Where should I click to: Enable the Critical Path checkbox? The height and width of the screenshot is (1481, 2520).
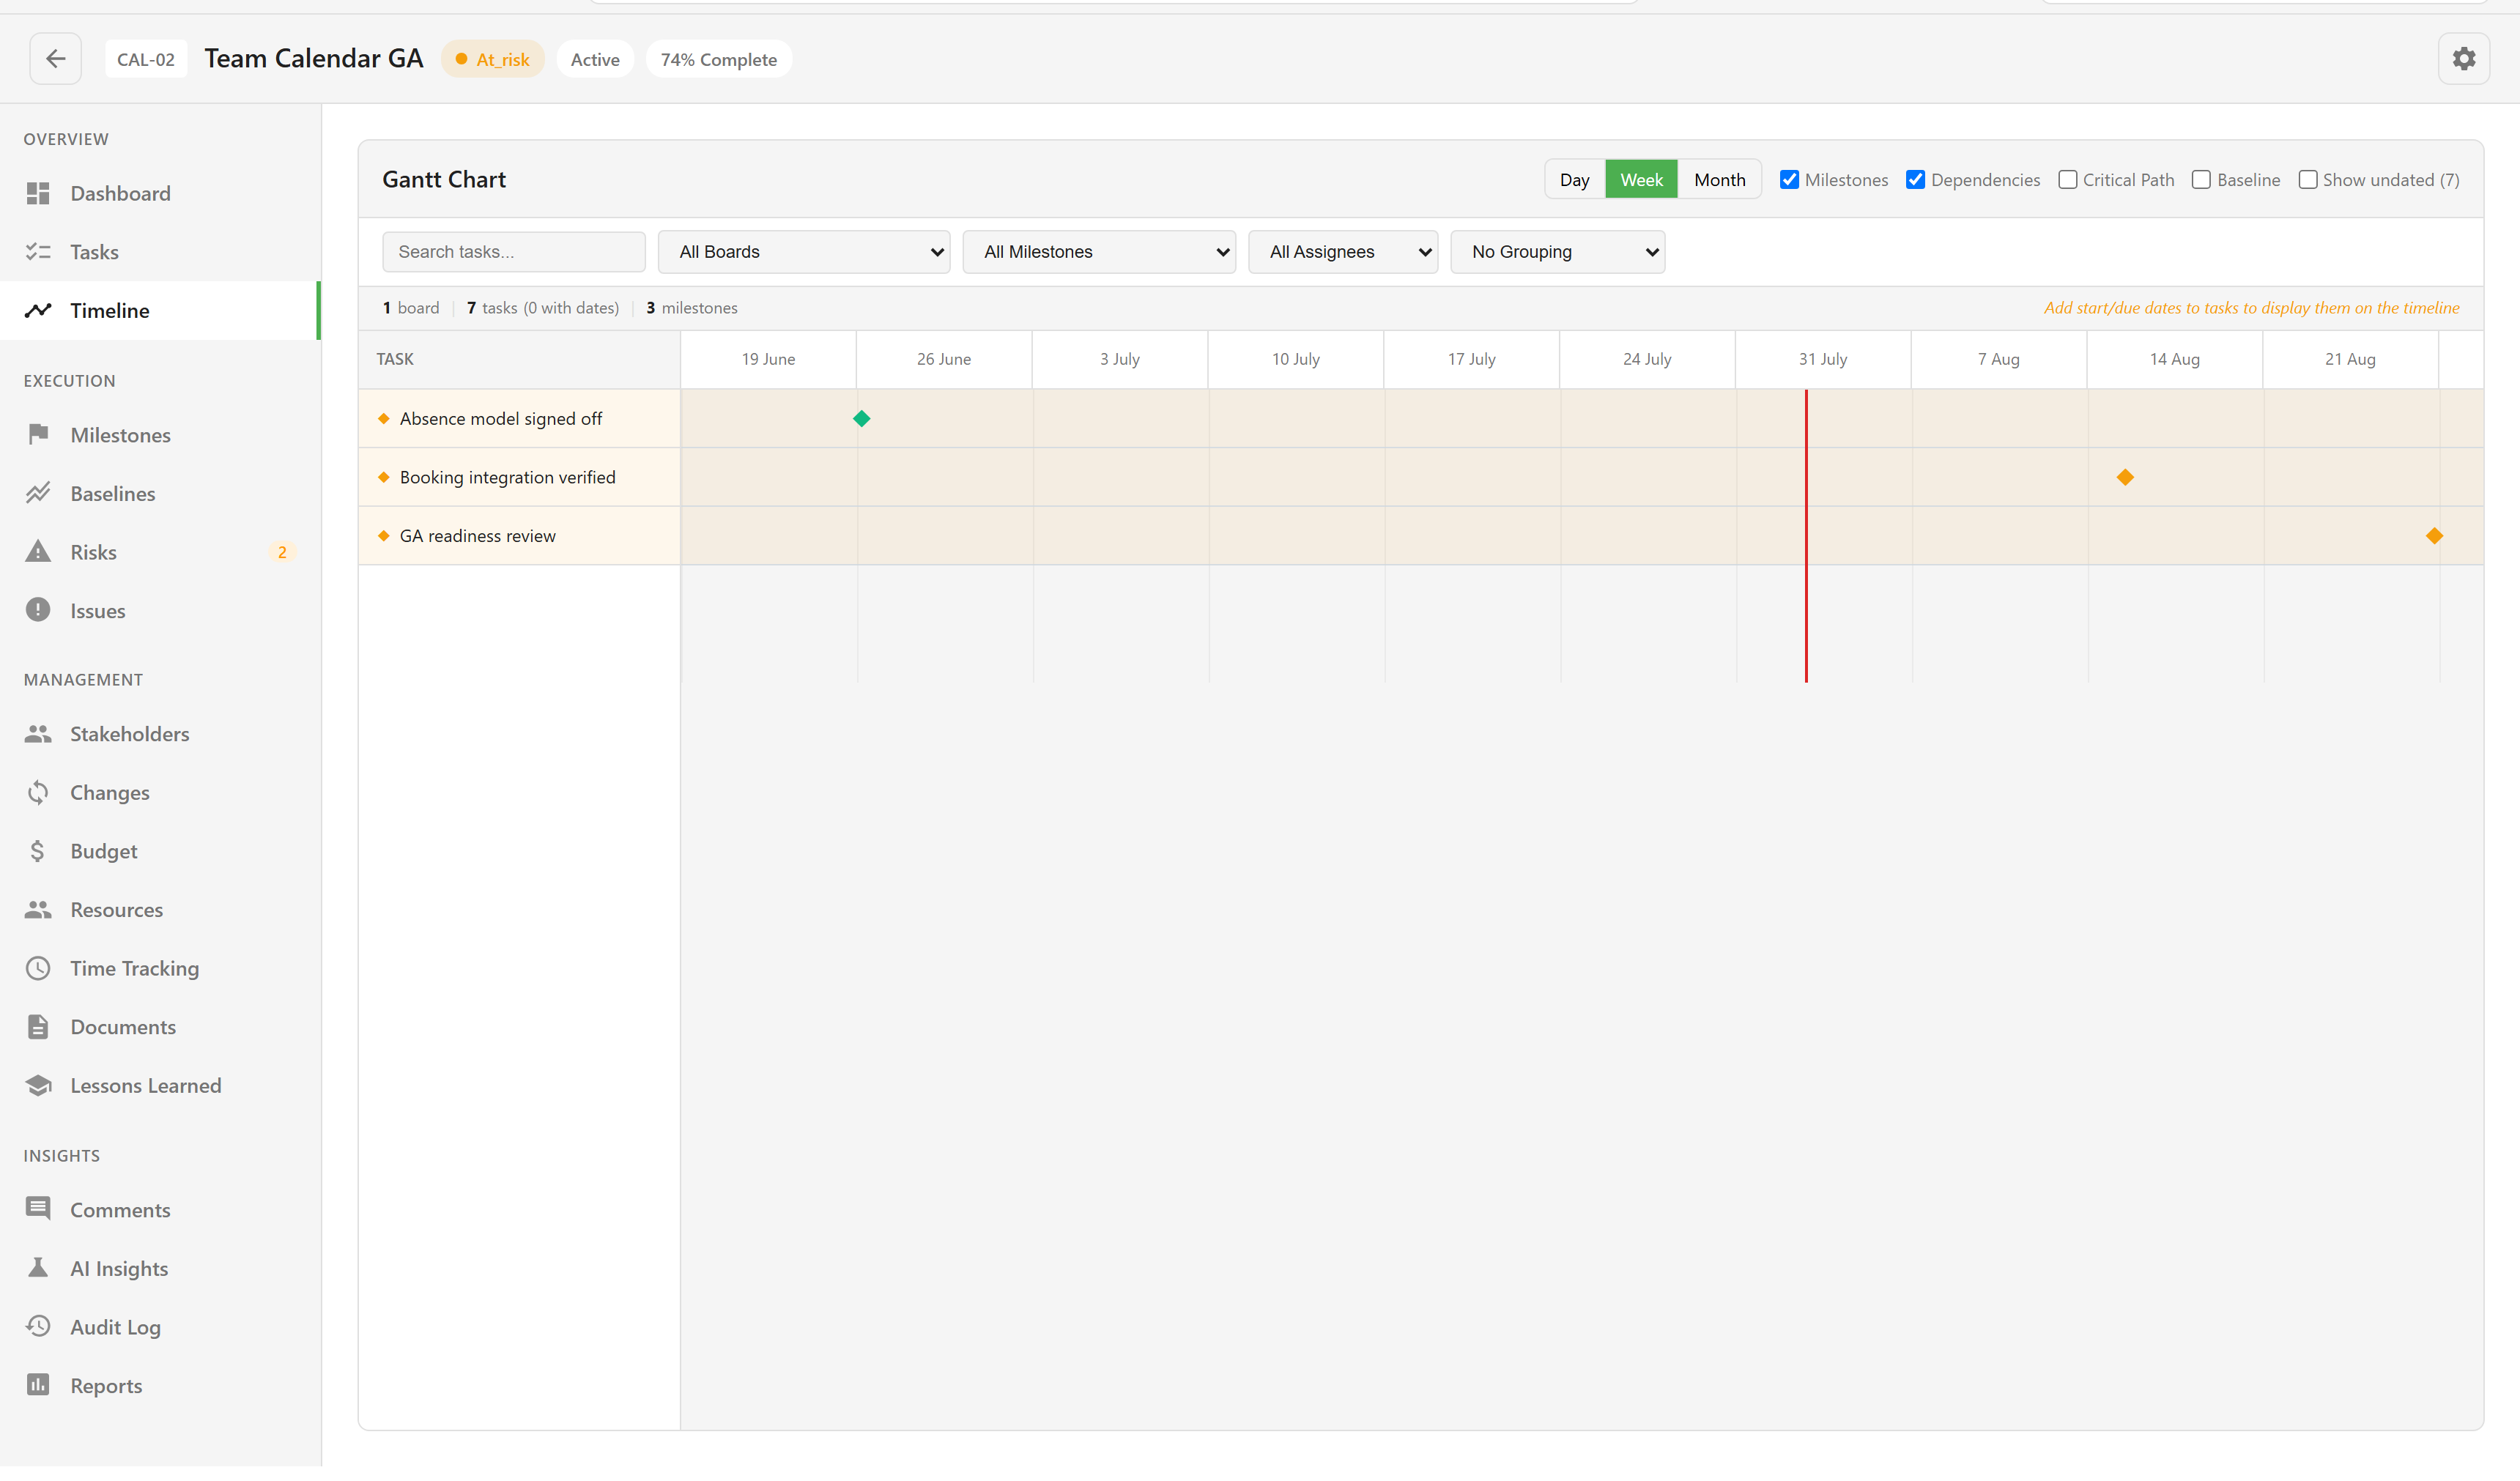coord(2067,180)
